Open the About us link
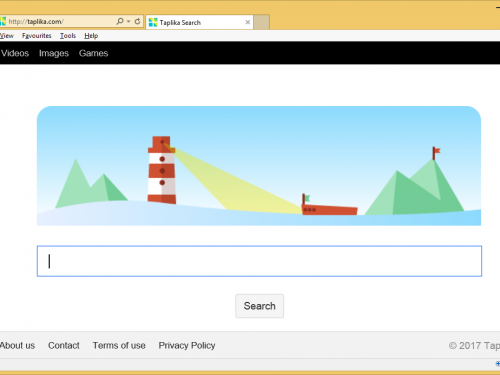Viewport: 500px width, 375px height. click(17, 346)
